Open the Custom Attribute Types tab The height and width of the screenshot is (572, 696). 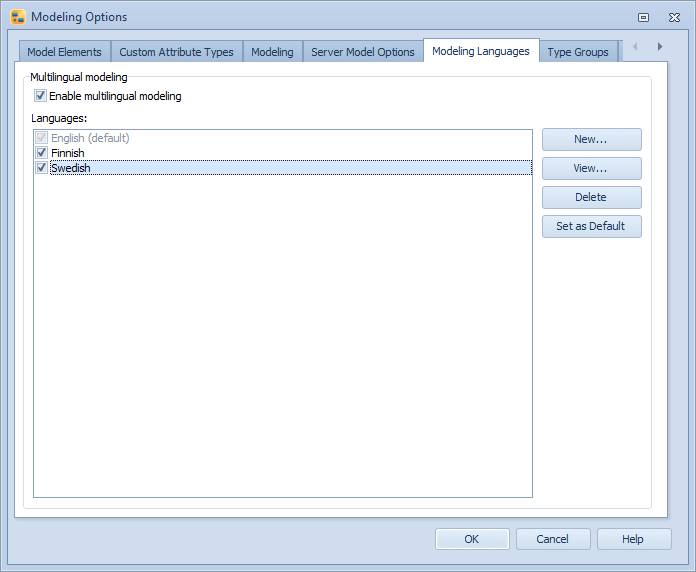point(176,52)
